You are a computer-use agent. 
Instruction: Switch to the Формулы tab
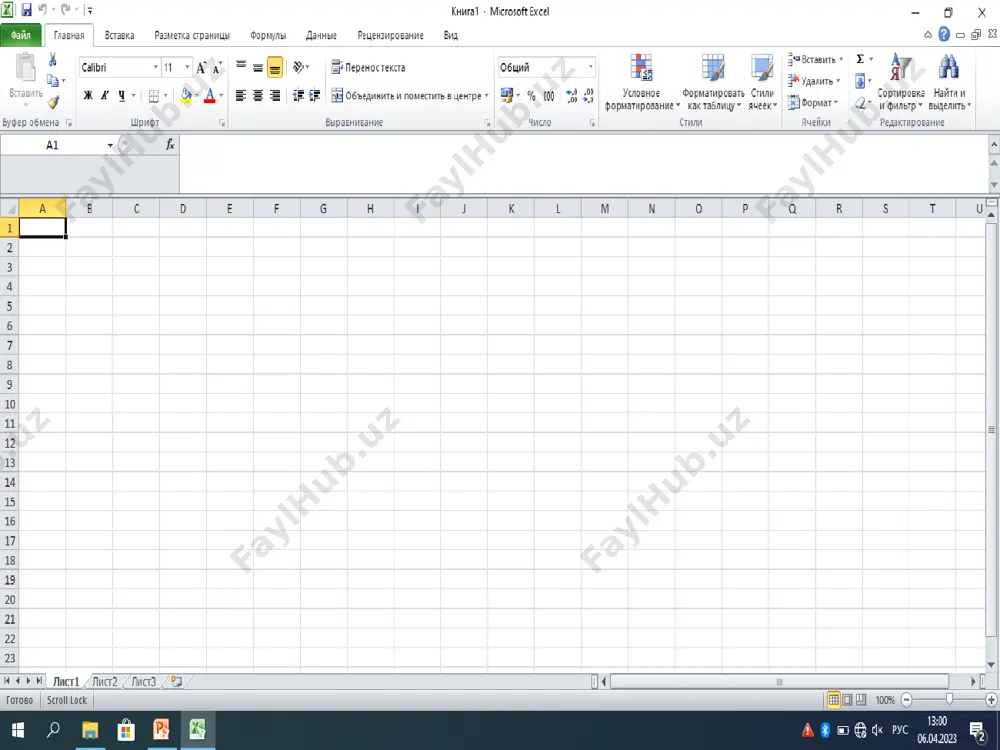[268, 35]
